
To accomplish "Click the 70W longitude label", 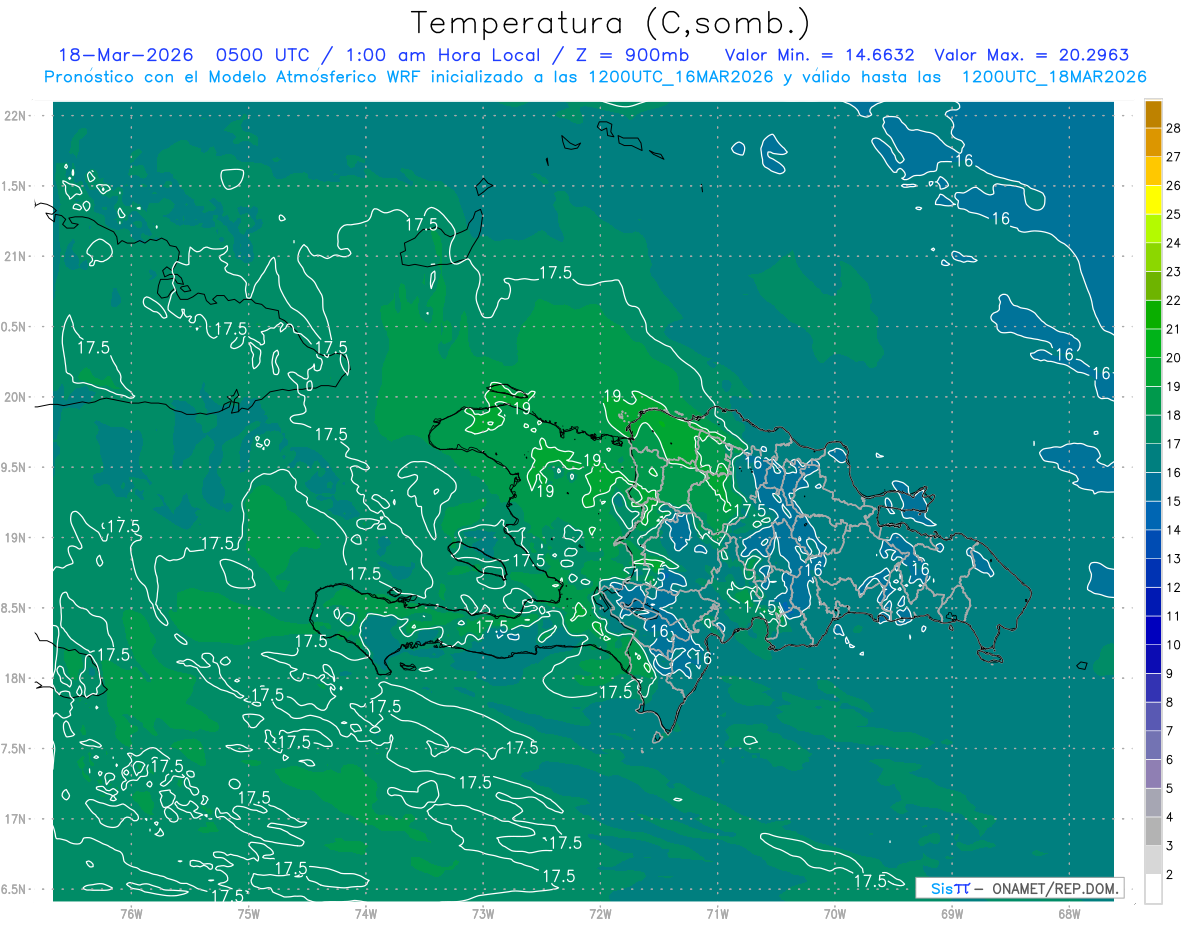I will (835, 913).
